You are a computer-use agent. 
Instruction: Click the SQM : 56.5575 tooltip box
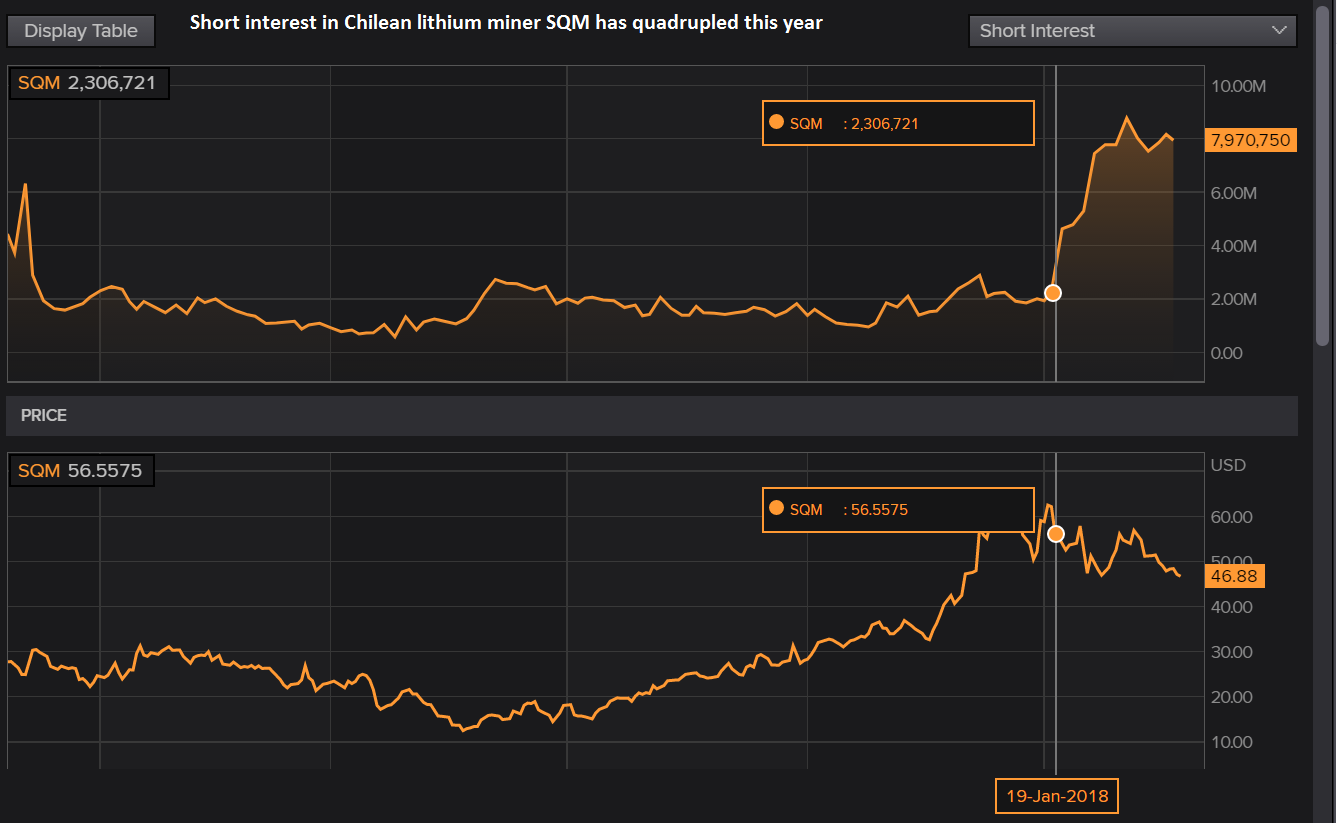click(x=897, y=509)
